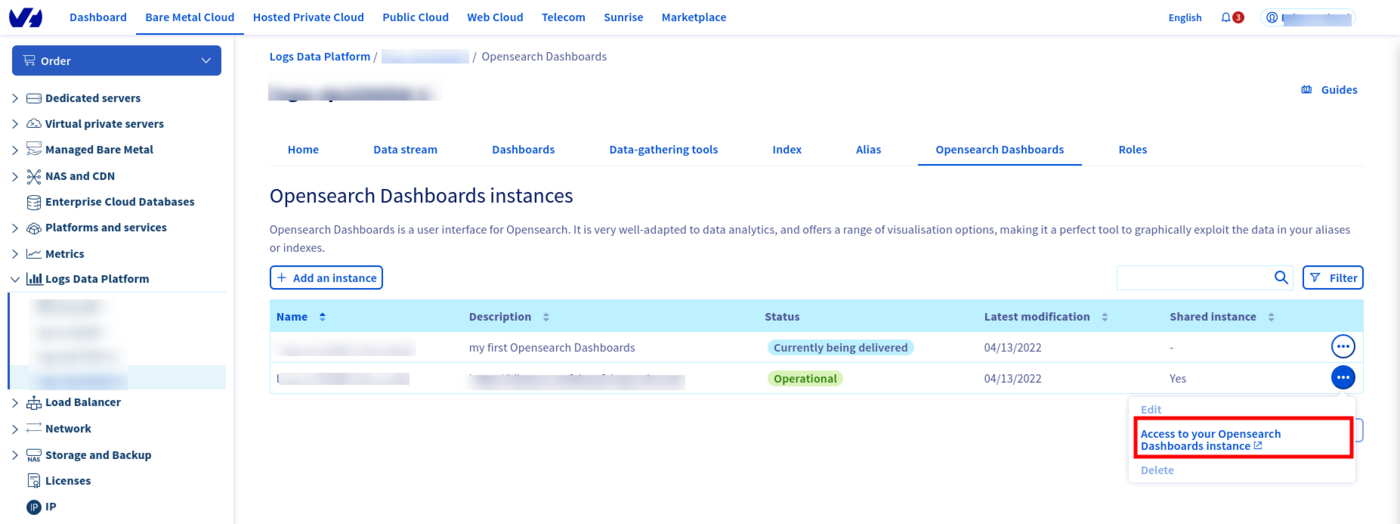Image resolution: width=1400 pixels, height=524 pixels.
Task: Click the search magnifier icon
Action: point(1281,278)
